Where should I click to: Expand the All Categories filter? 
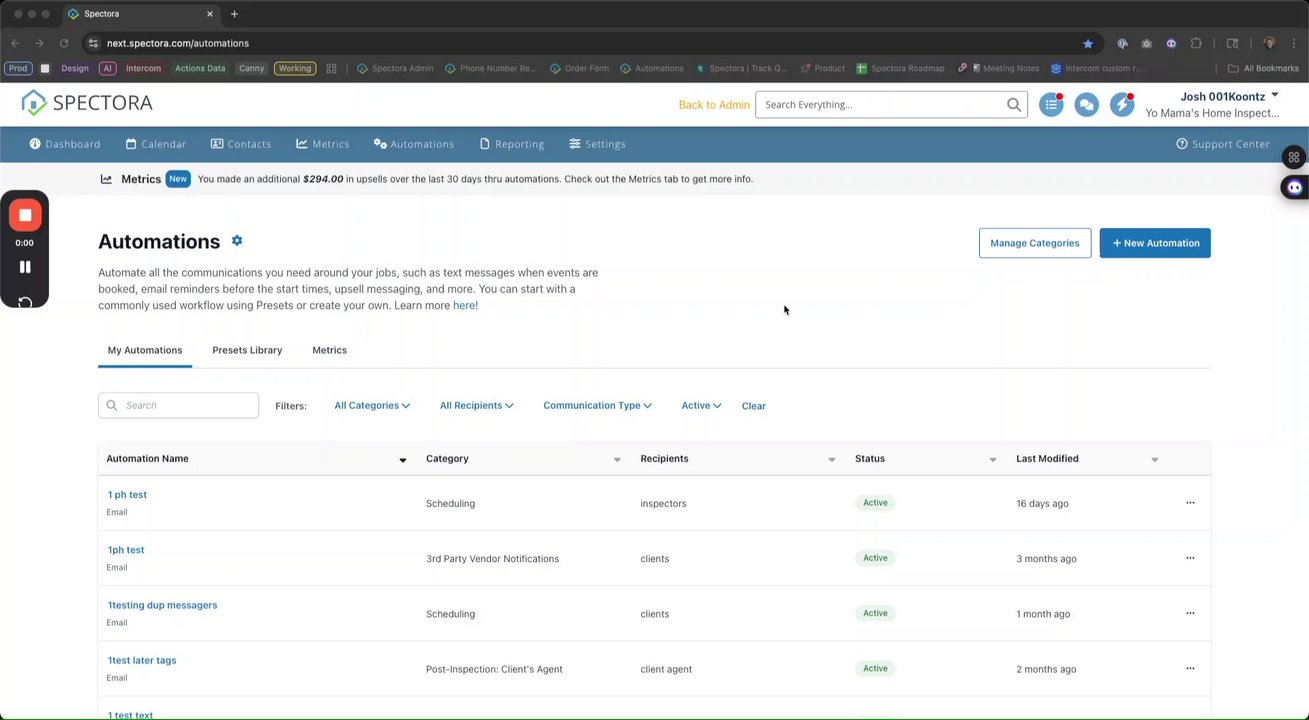pyautogui.click(x=372, y=405)
